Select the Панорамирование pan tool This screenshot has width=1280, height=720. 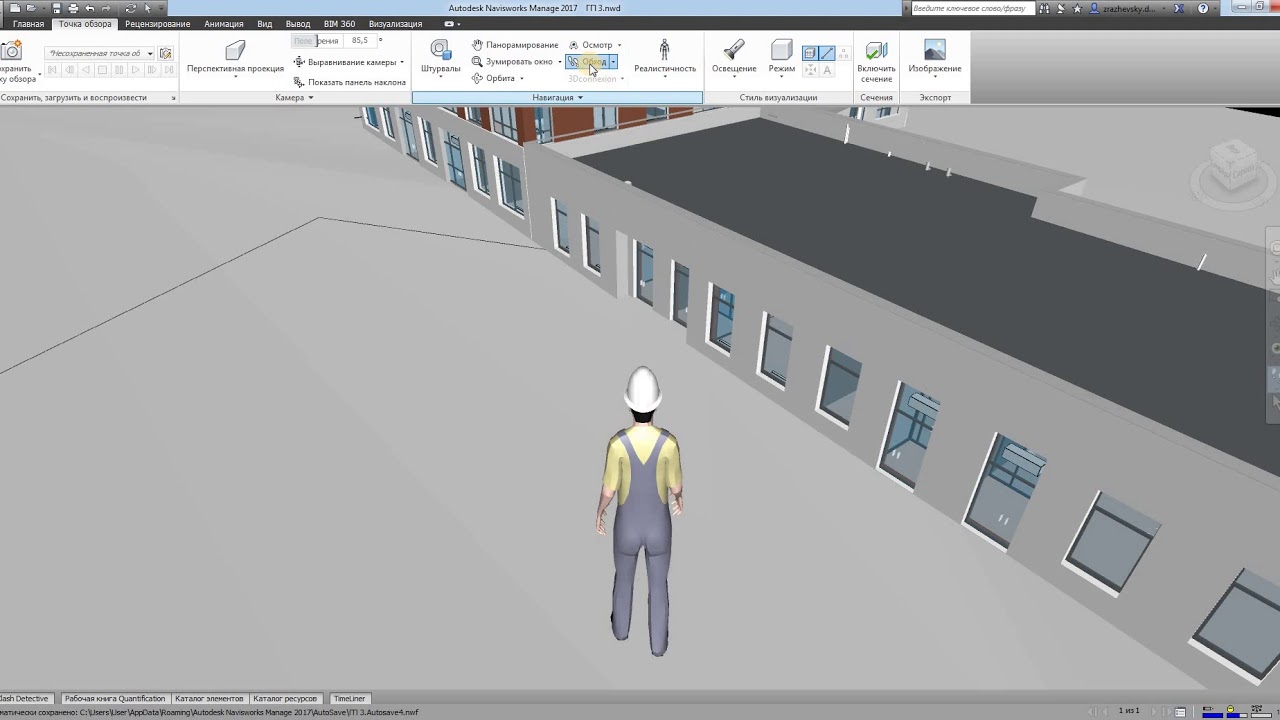pos(515,45)
